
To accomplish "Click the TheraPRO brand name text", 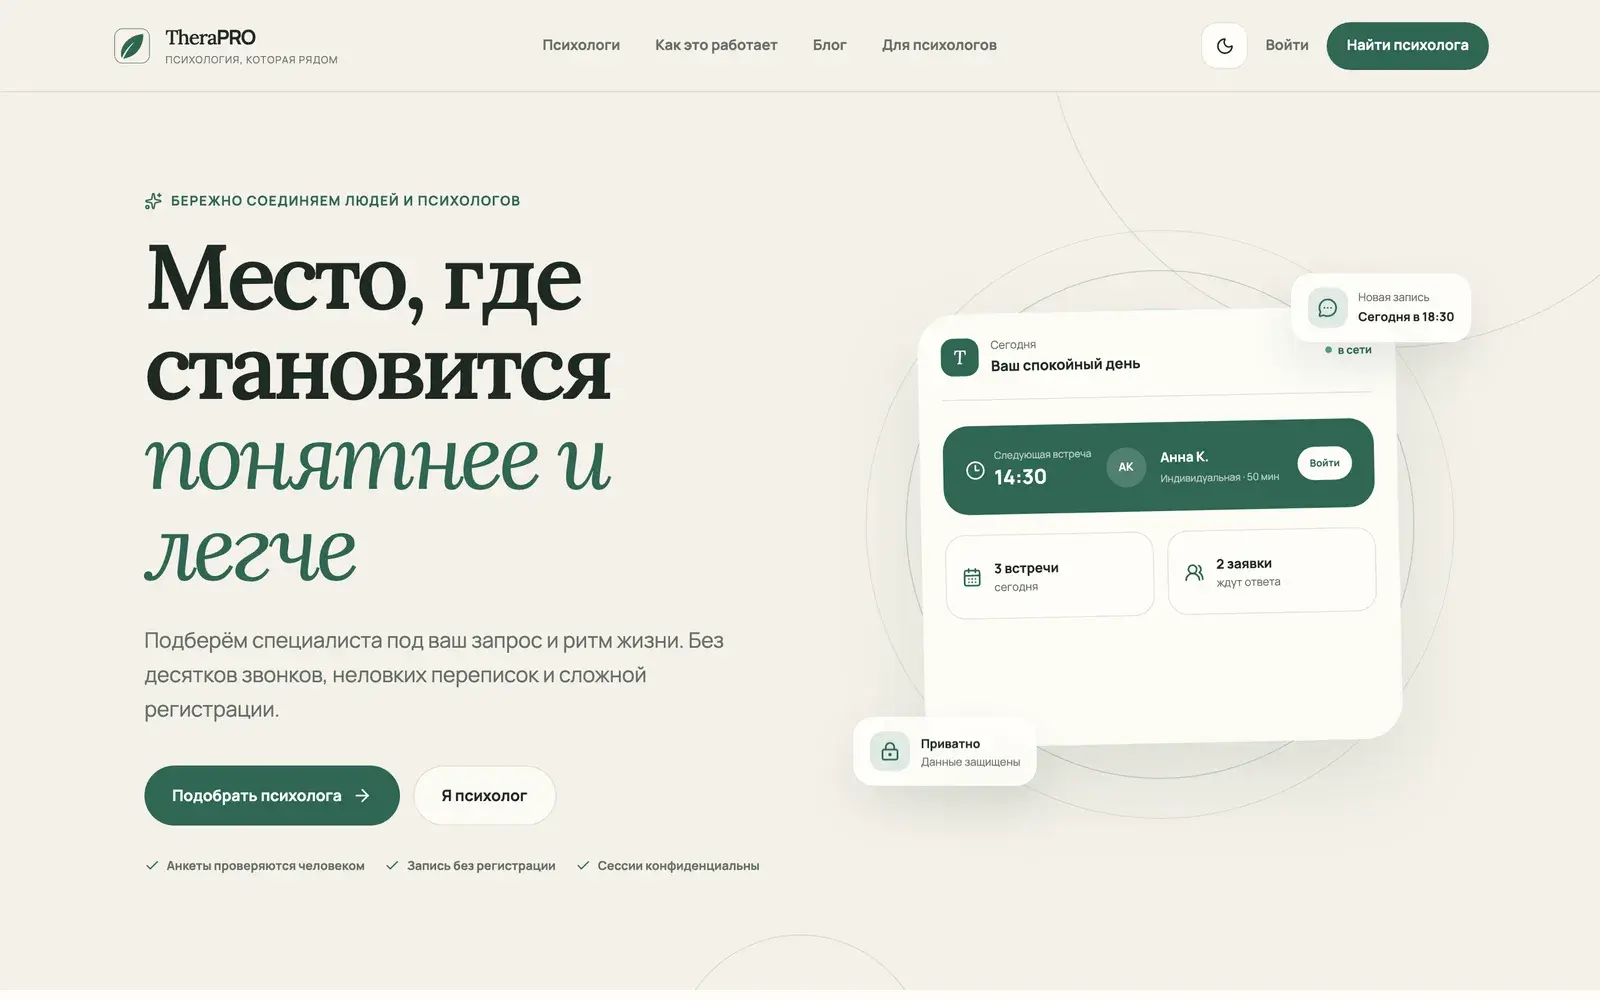I will [210, 37].
